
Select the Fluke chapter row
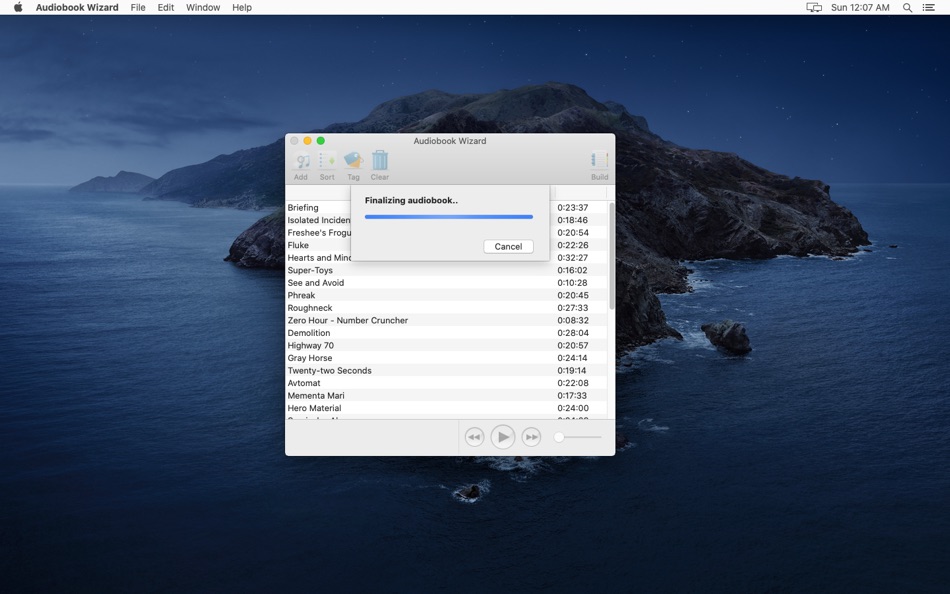(447, 245)
